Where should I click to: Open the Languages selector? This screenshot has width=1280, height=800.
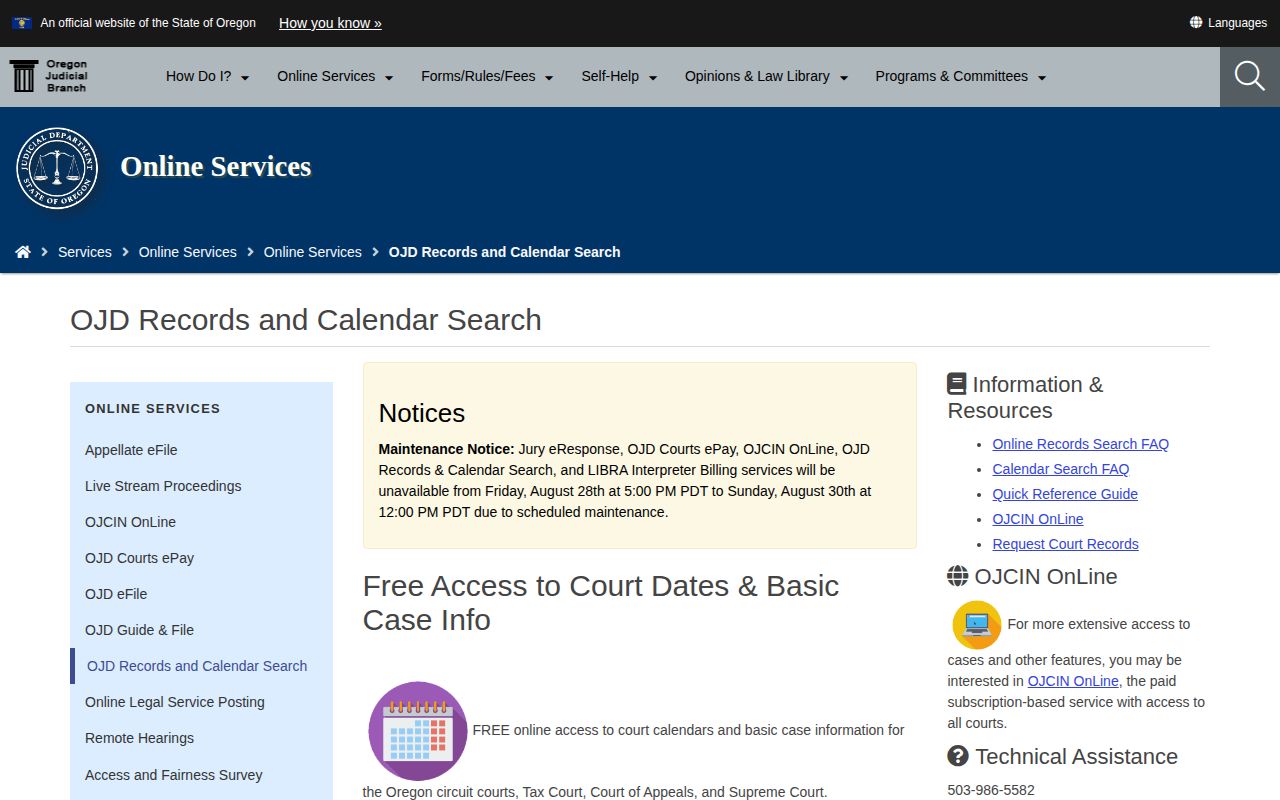[x=1228, y=22]
